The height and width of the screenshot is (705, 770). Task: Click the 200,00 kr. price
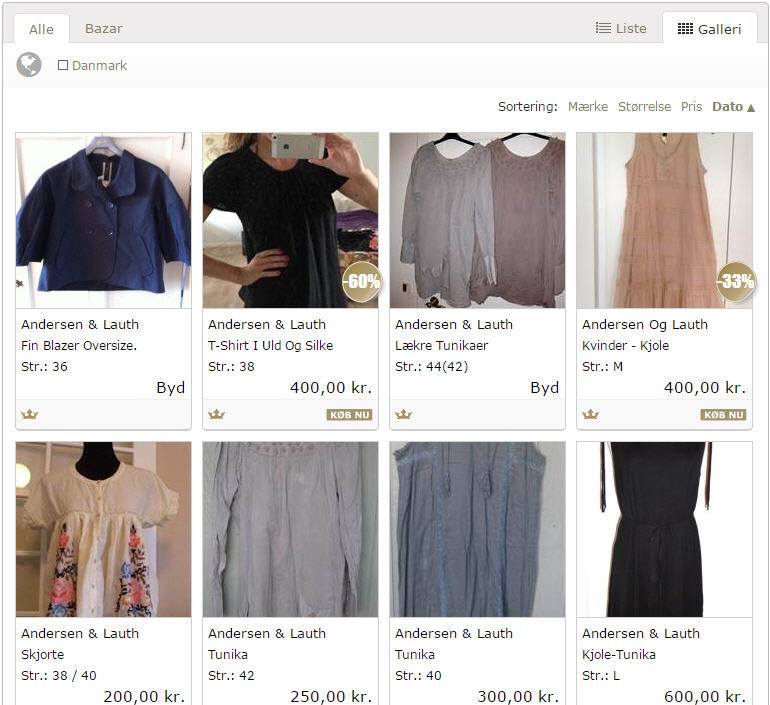point(144,696)
